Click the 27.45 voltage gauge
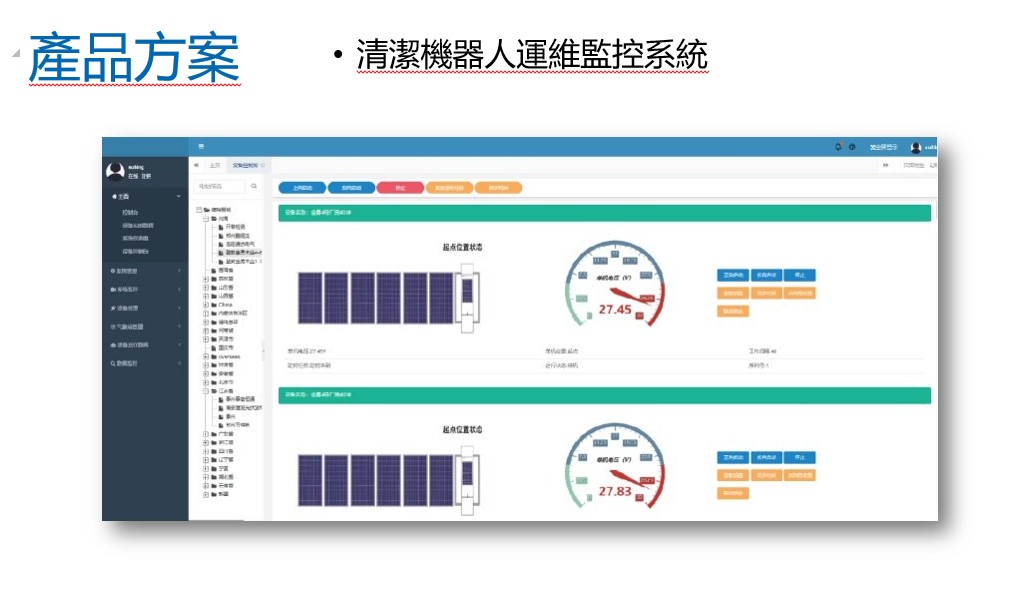This screenshot has width=1029, height=589. (614, 289)
